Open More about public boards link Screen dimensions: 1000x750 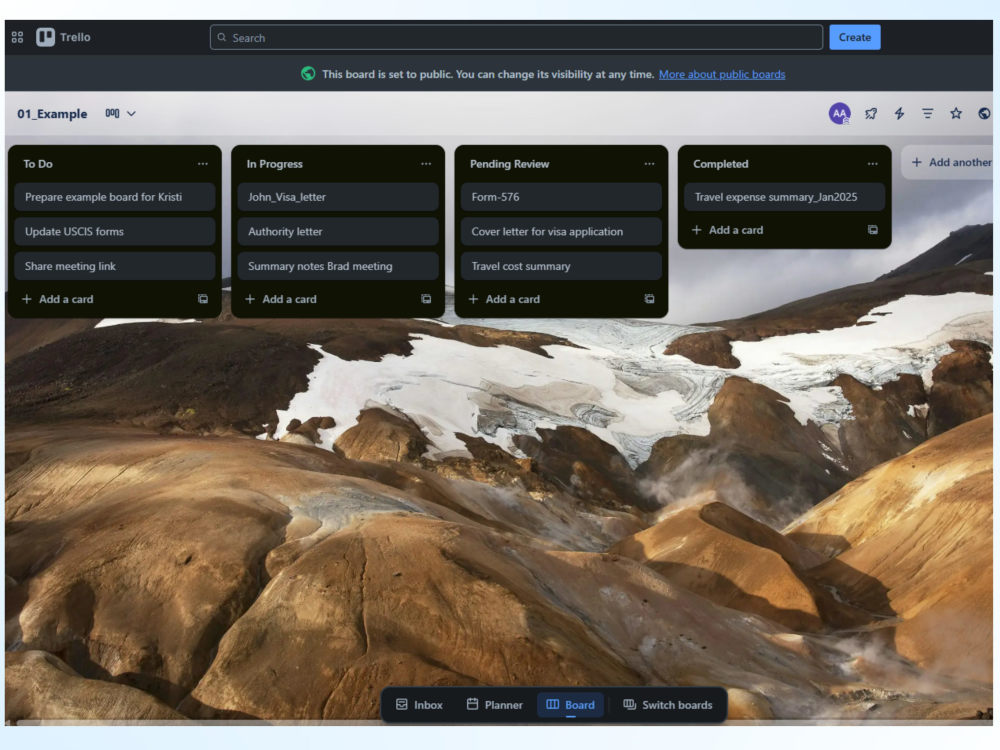pos(722,75)
